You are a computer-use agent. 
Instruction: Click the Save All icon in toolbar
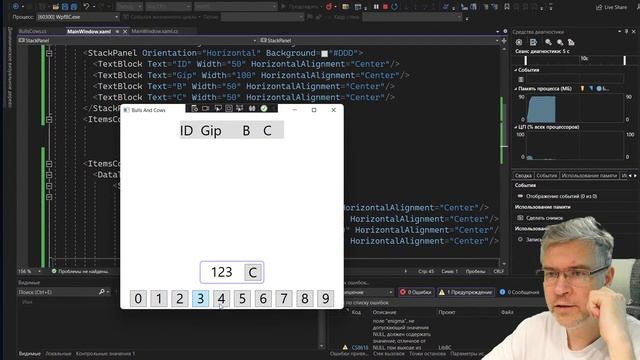click(x=74, y=7)
